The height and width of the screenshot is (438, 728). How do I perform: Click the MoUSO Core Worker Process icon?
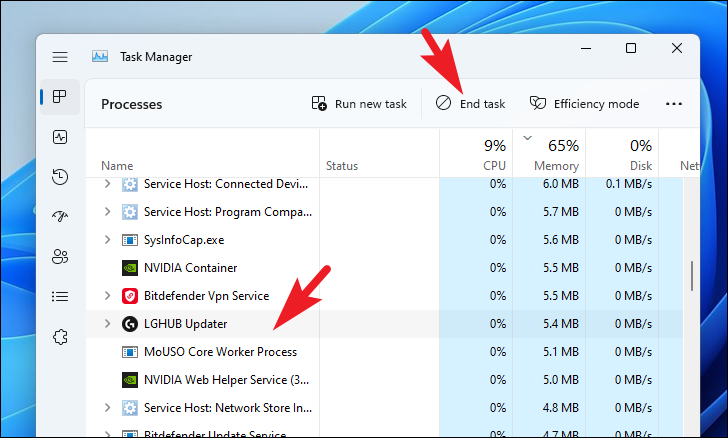[x=130, y=352]
